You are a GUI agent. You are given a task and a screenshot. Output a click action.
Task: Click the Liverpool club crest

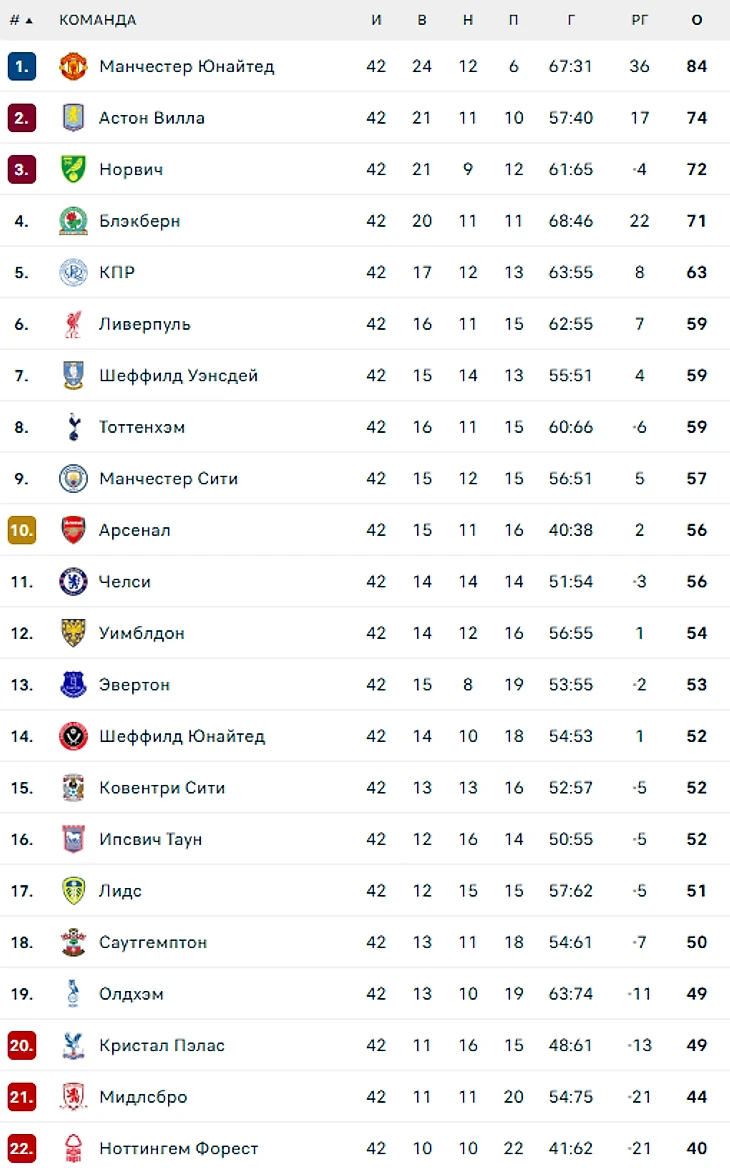[x=73, y=324]
